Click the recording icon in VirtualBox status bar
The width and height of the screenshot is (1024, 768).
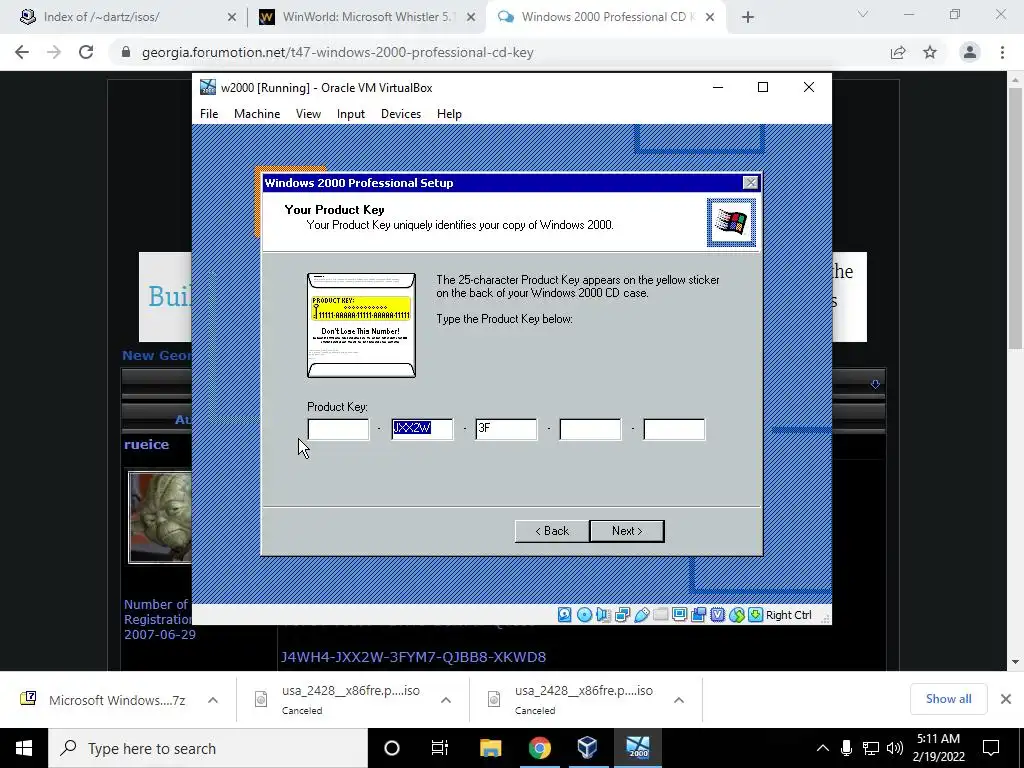point(698,615)
